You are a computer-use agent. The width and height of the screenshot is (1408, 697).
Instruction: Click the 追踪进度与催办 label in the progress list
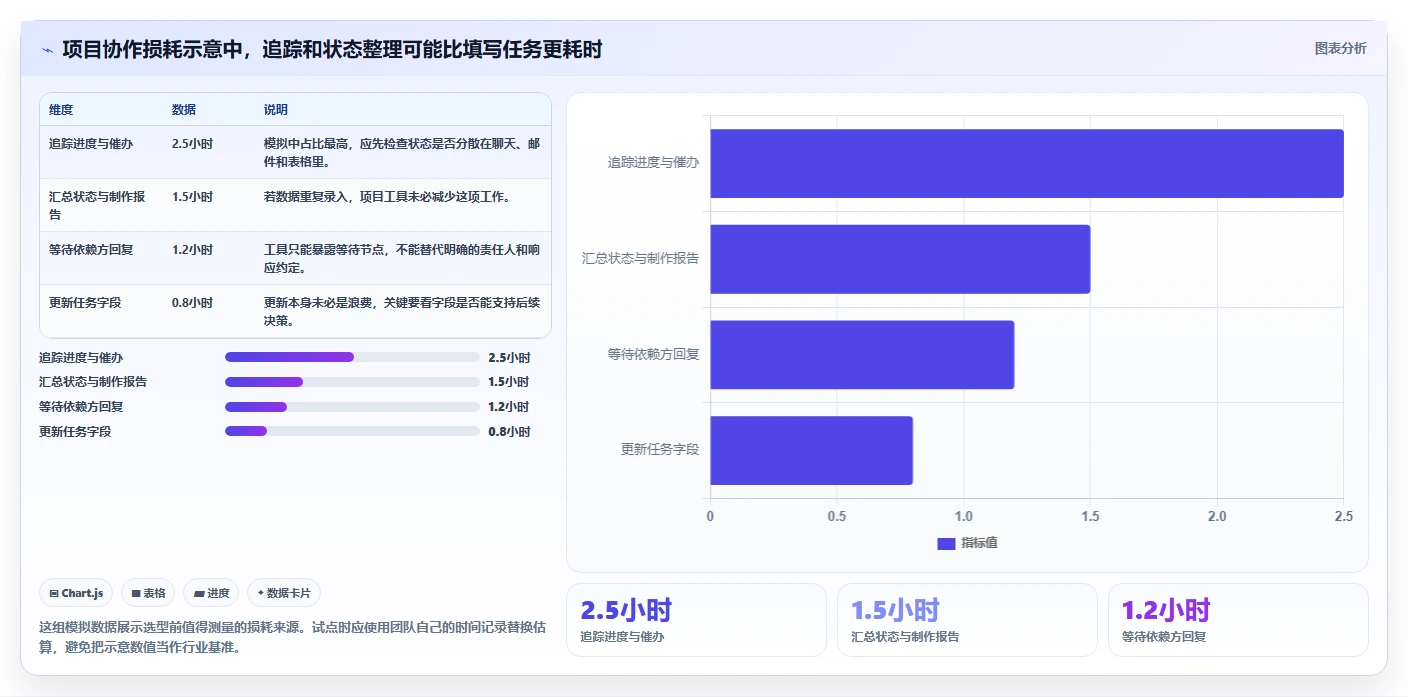tap(81, 358)
